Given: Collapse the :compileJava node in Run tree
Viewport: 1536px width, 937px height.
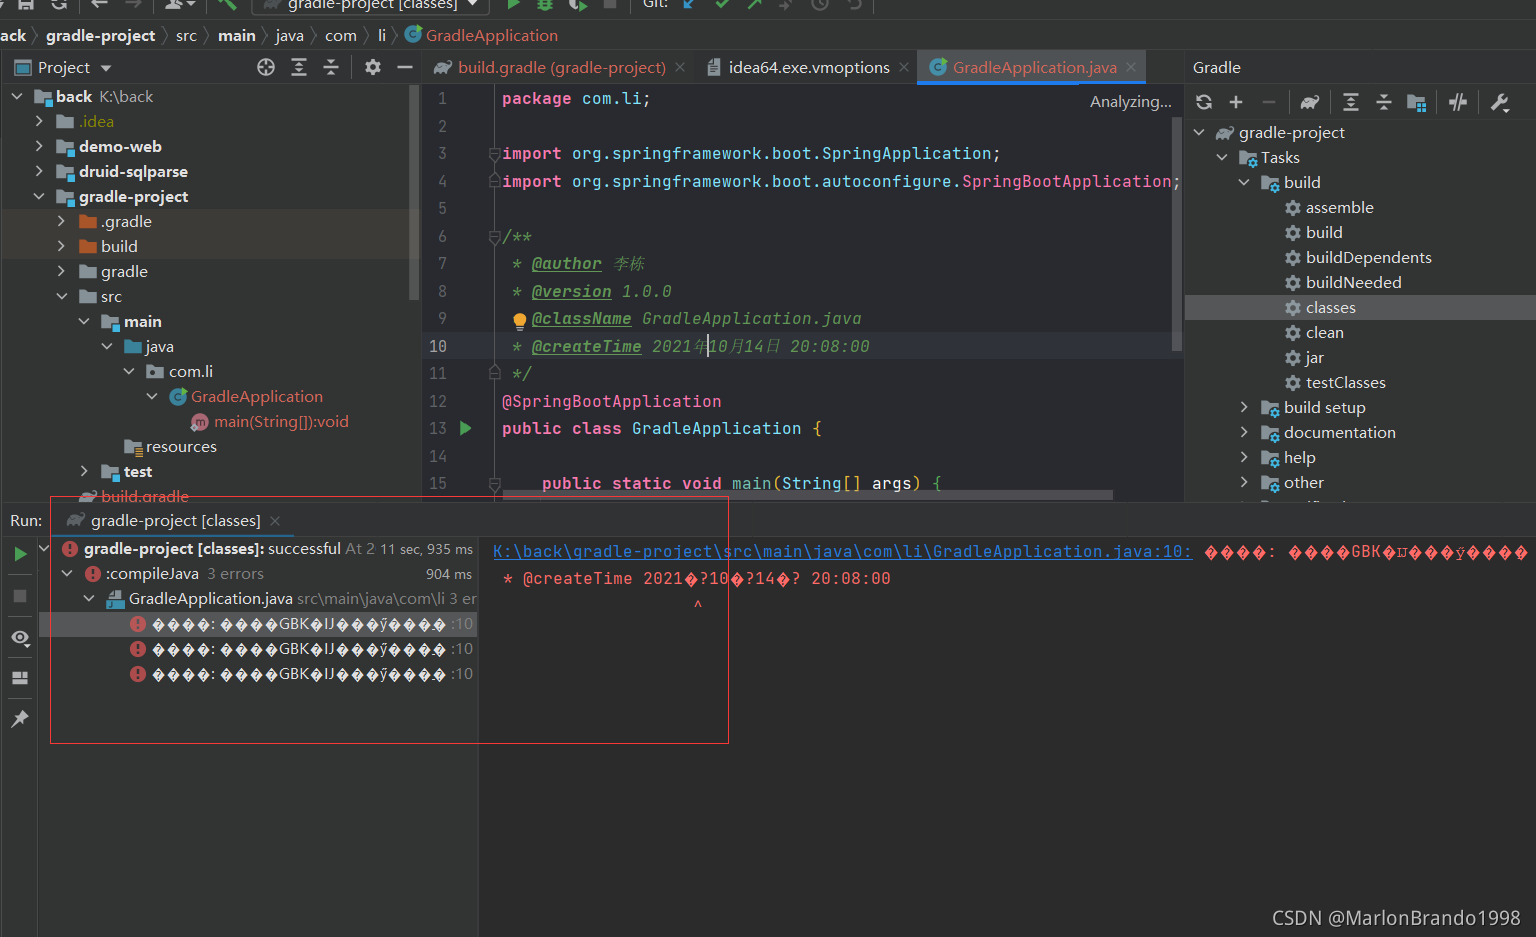Looking at the screenshot, I should [x=67, y=574].
